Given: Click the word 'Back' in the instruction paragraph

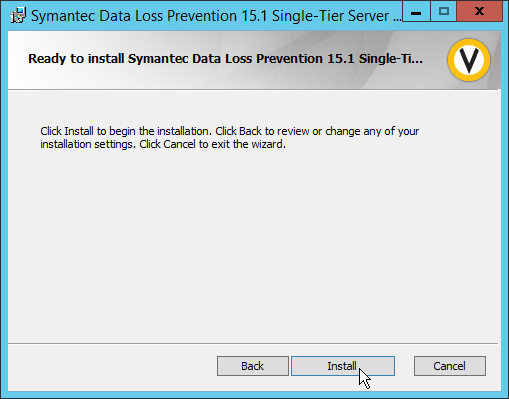Looking at the screenshot, I should [250, 131].
